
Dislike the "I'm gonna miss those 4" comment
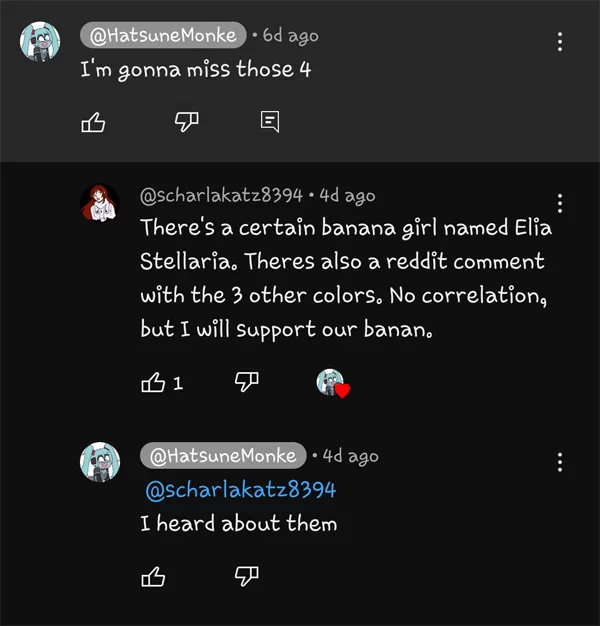[186, 122]
